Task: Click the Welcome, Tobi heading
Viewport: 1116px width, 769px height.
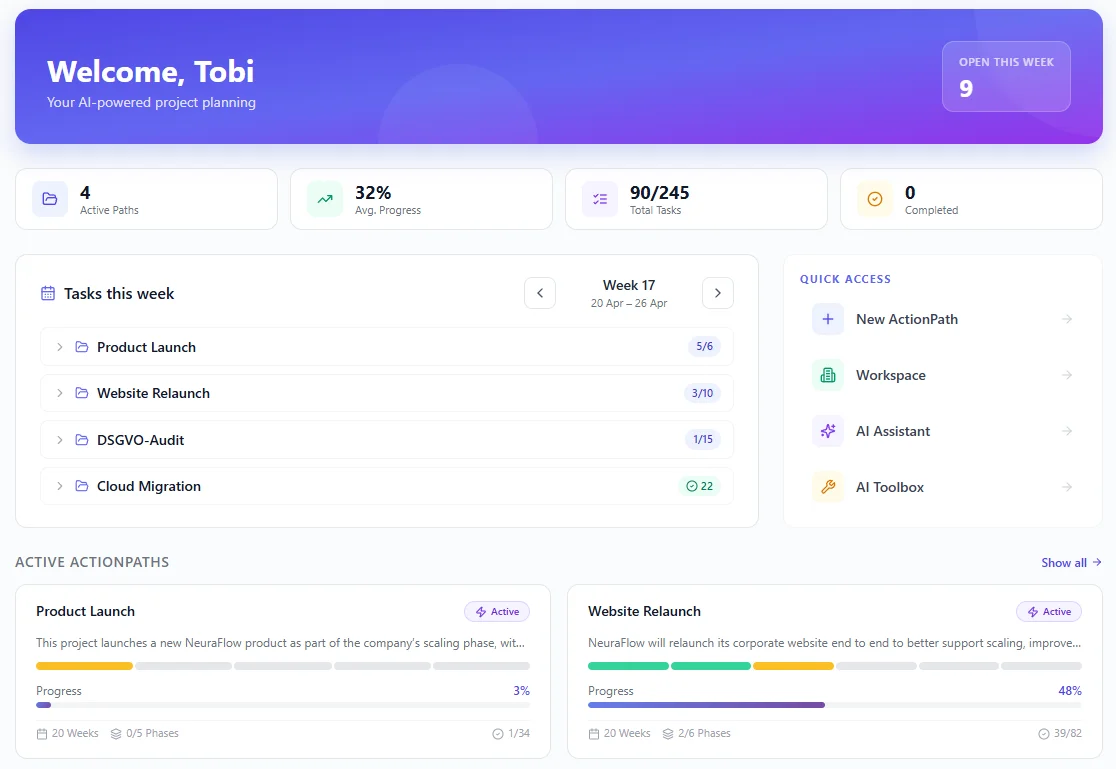Action: pos(150,71)
